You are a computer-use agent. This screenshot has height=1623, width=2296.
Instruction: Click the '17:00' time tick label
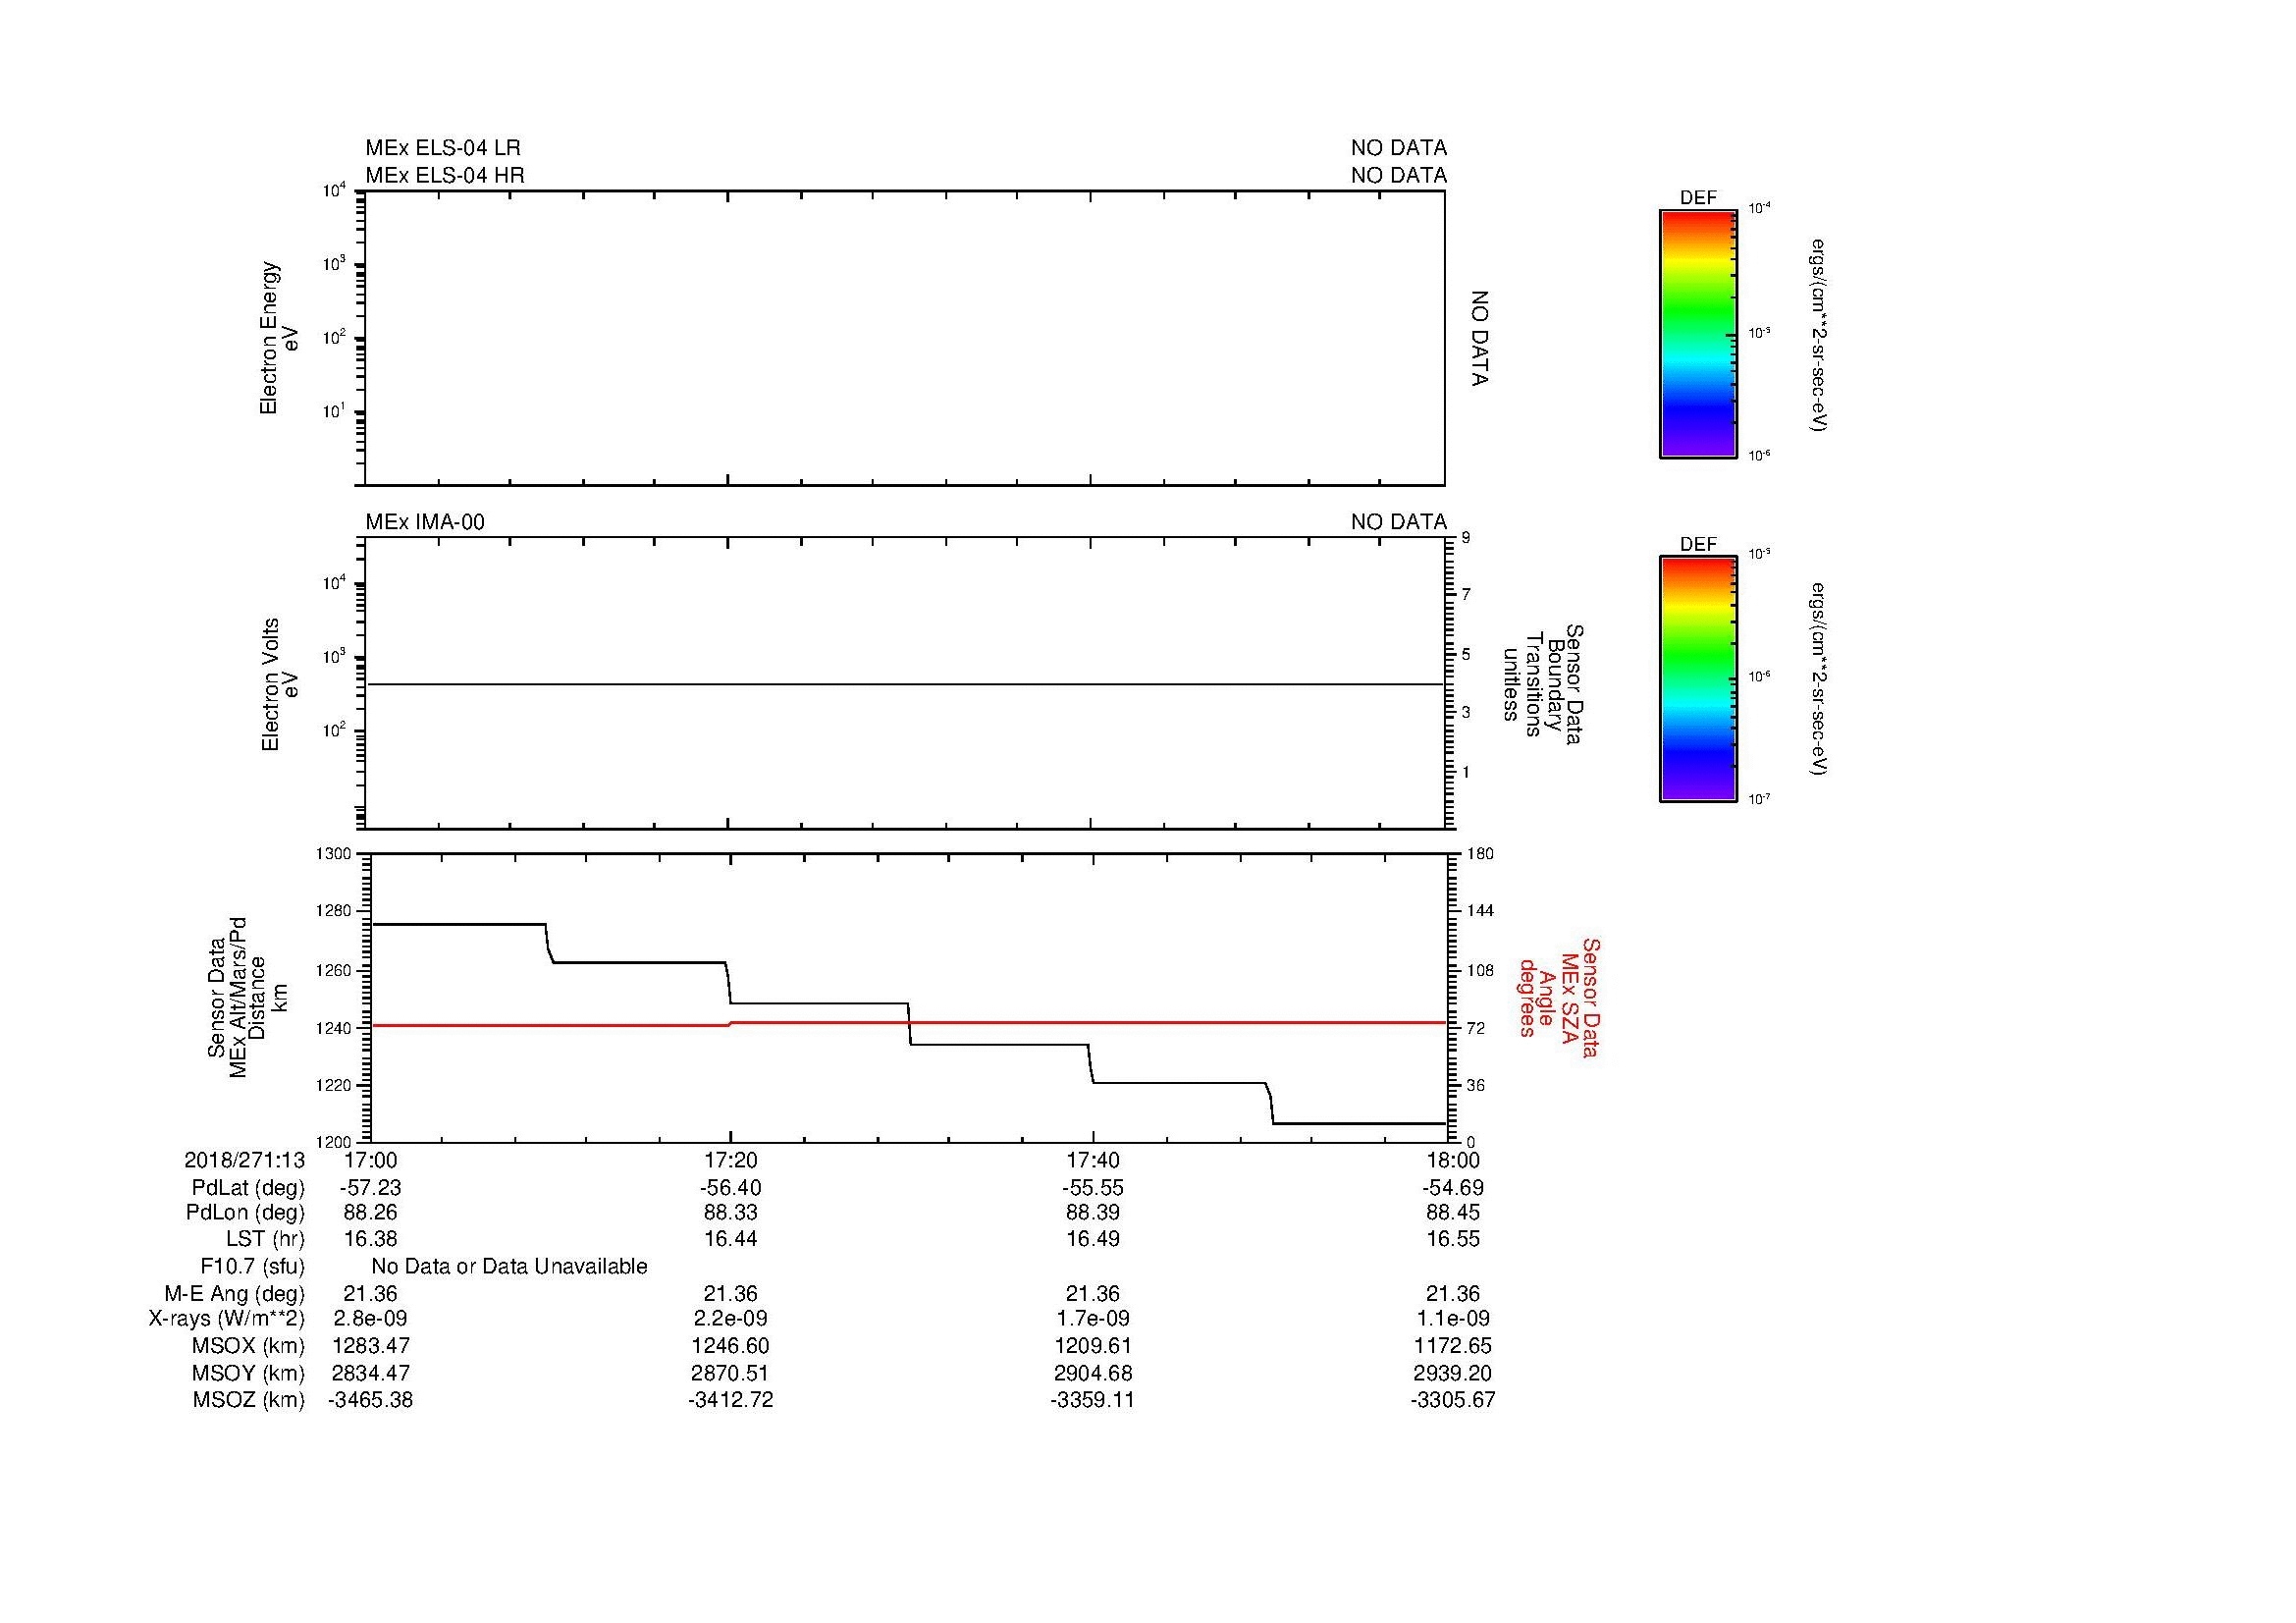370,1160
